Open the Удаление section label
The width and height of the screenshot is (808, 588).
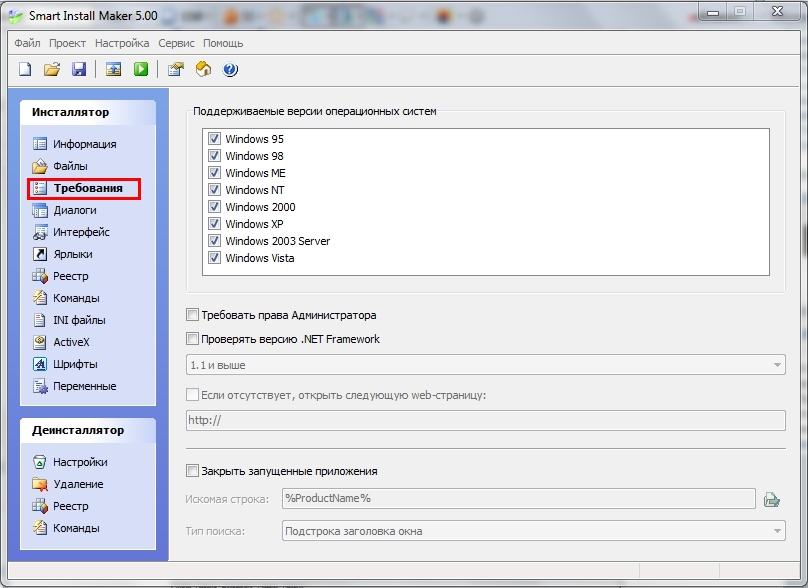pyautogui.click(x=78, y=484)
